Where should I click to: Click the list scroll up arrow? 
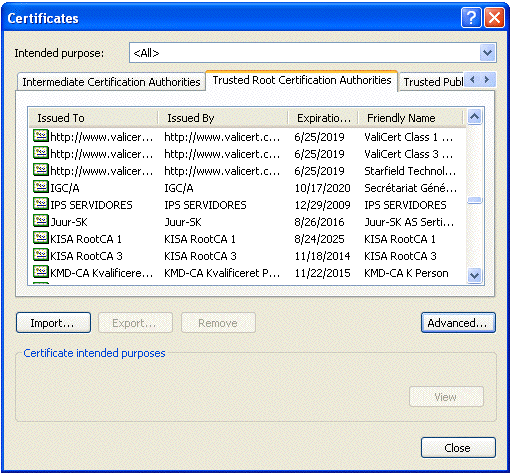pyautogui.click(x=474, y=117)
